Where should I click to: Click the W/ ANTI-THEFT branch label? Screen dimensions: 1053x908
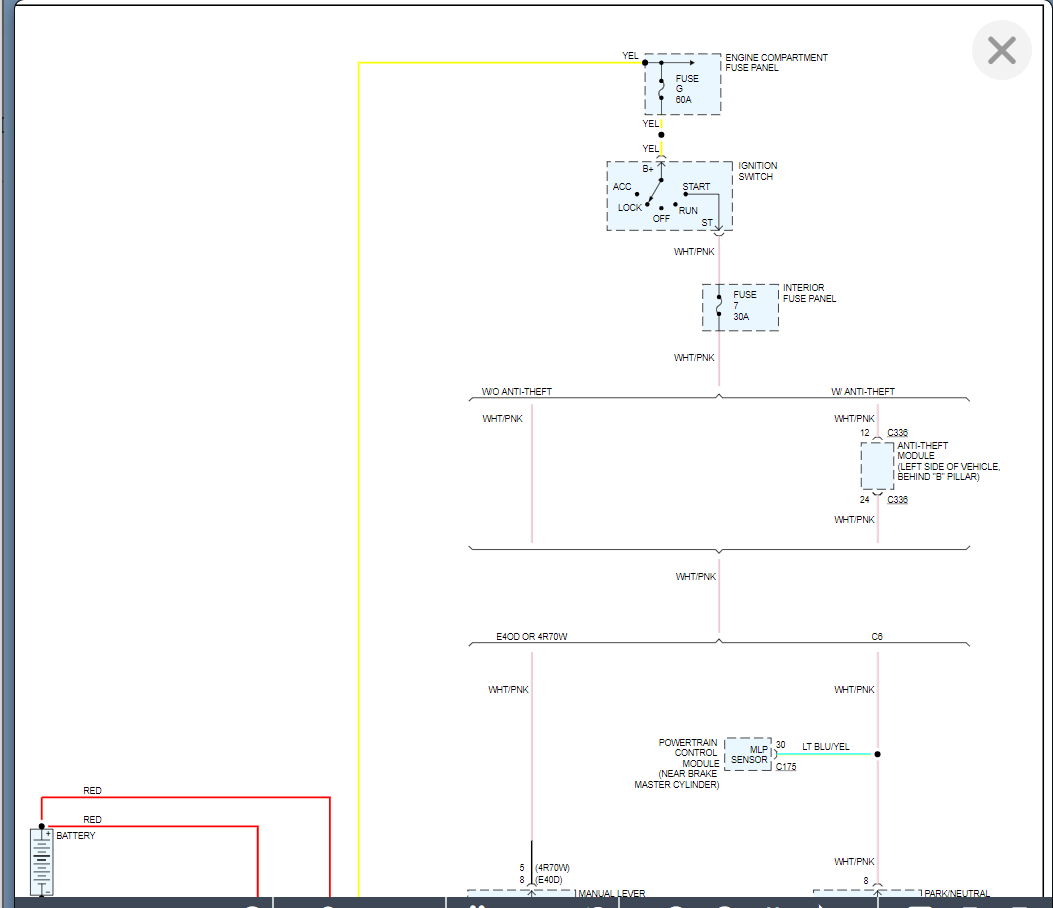(x=863, y=392)
